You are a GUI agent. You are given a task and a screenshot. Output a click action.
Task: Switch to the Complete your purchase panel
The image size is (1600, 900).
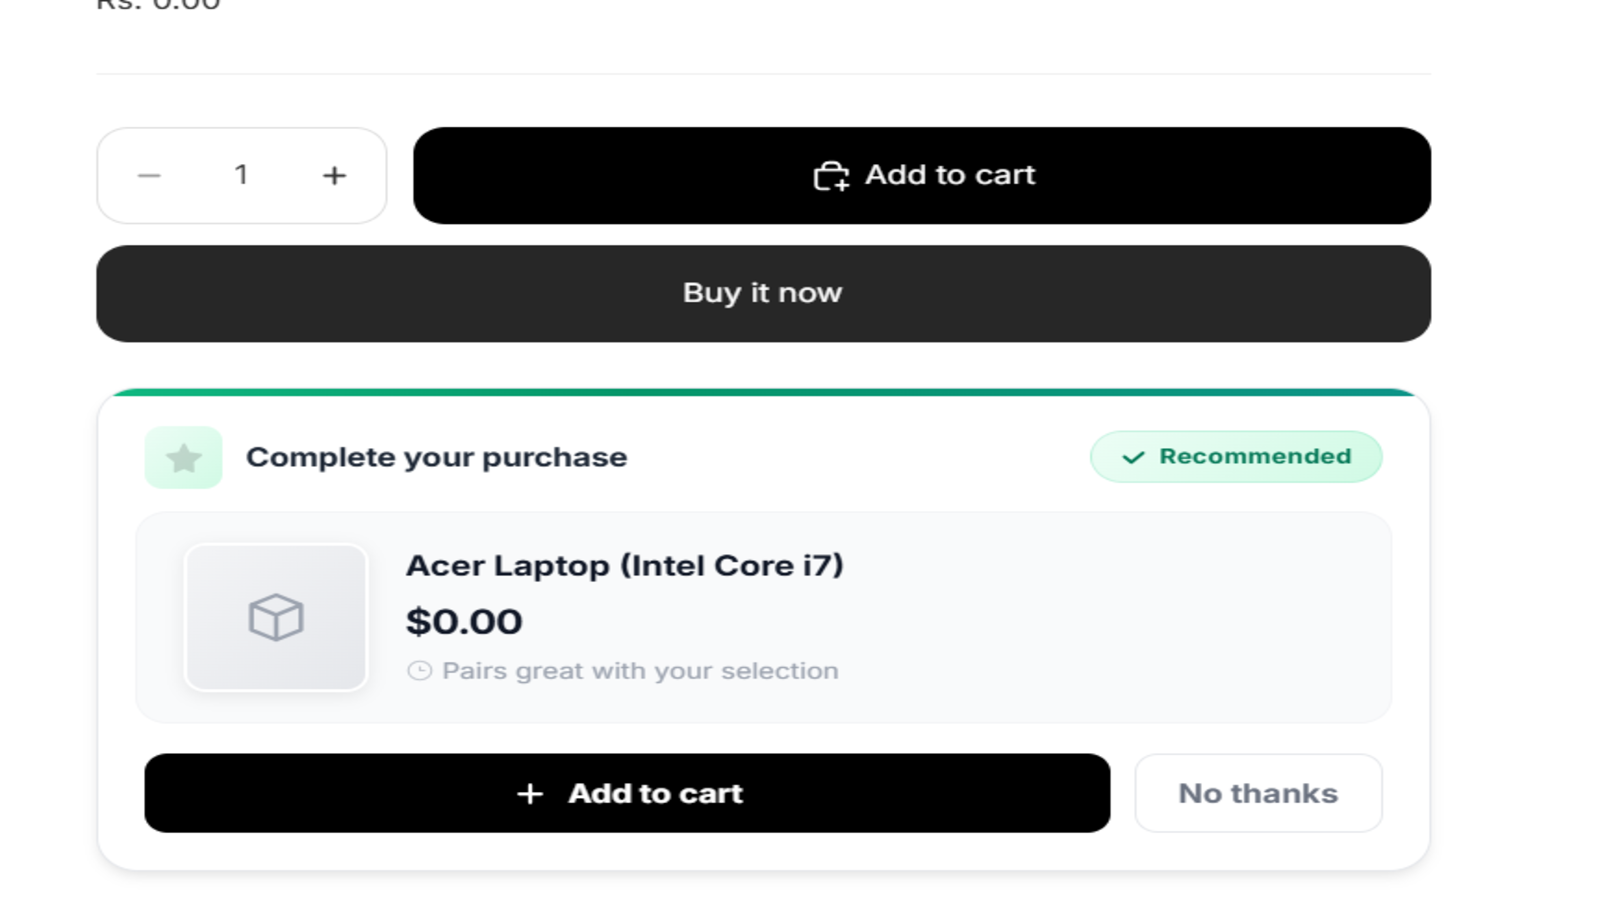pyautogui.click(x=436, y=457)
